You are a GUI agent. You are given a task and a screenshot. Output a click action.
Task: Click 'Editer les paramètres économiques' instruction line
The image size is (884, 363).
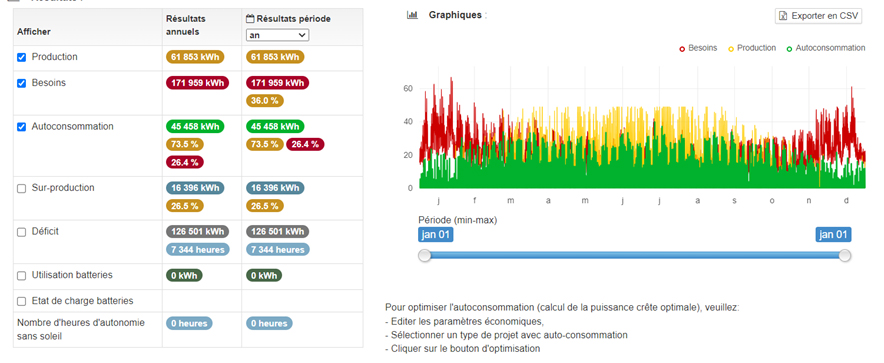pyautogui.click(x=464, y=322)
